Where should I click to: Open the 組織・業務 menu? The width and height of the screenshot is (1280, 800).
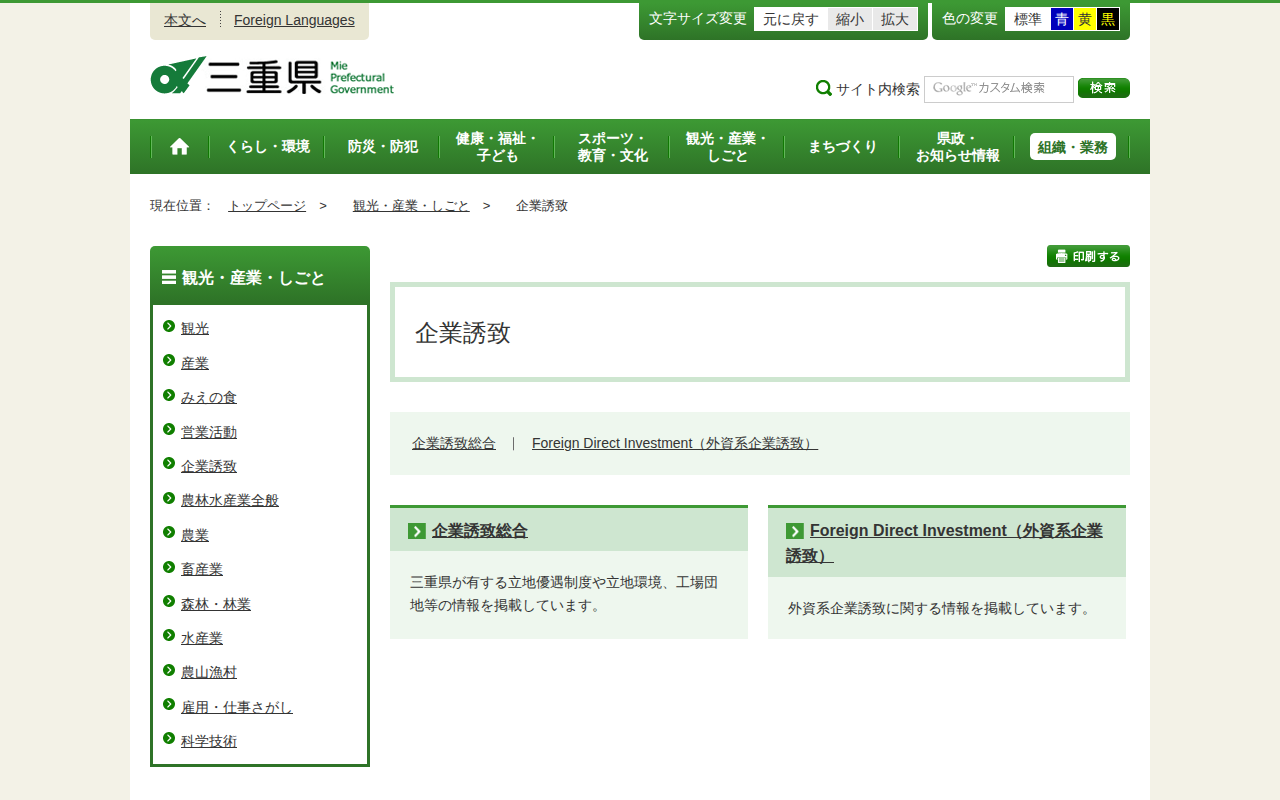tap(1072, 147)
